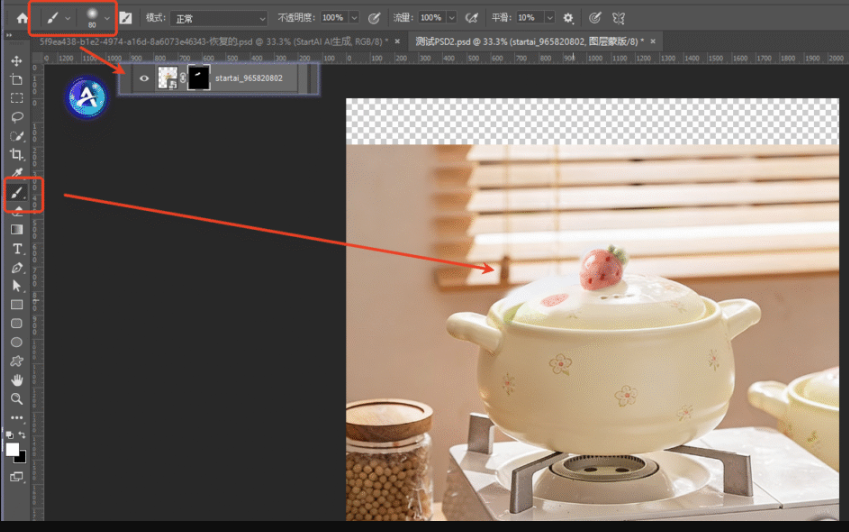
Task: Open the smoothing options gear
Action: (x=568, y=18)
